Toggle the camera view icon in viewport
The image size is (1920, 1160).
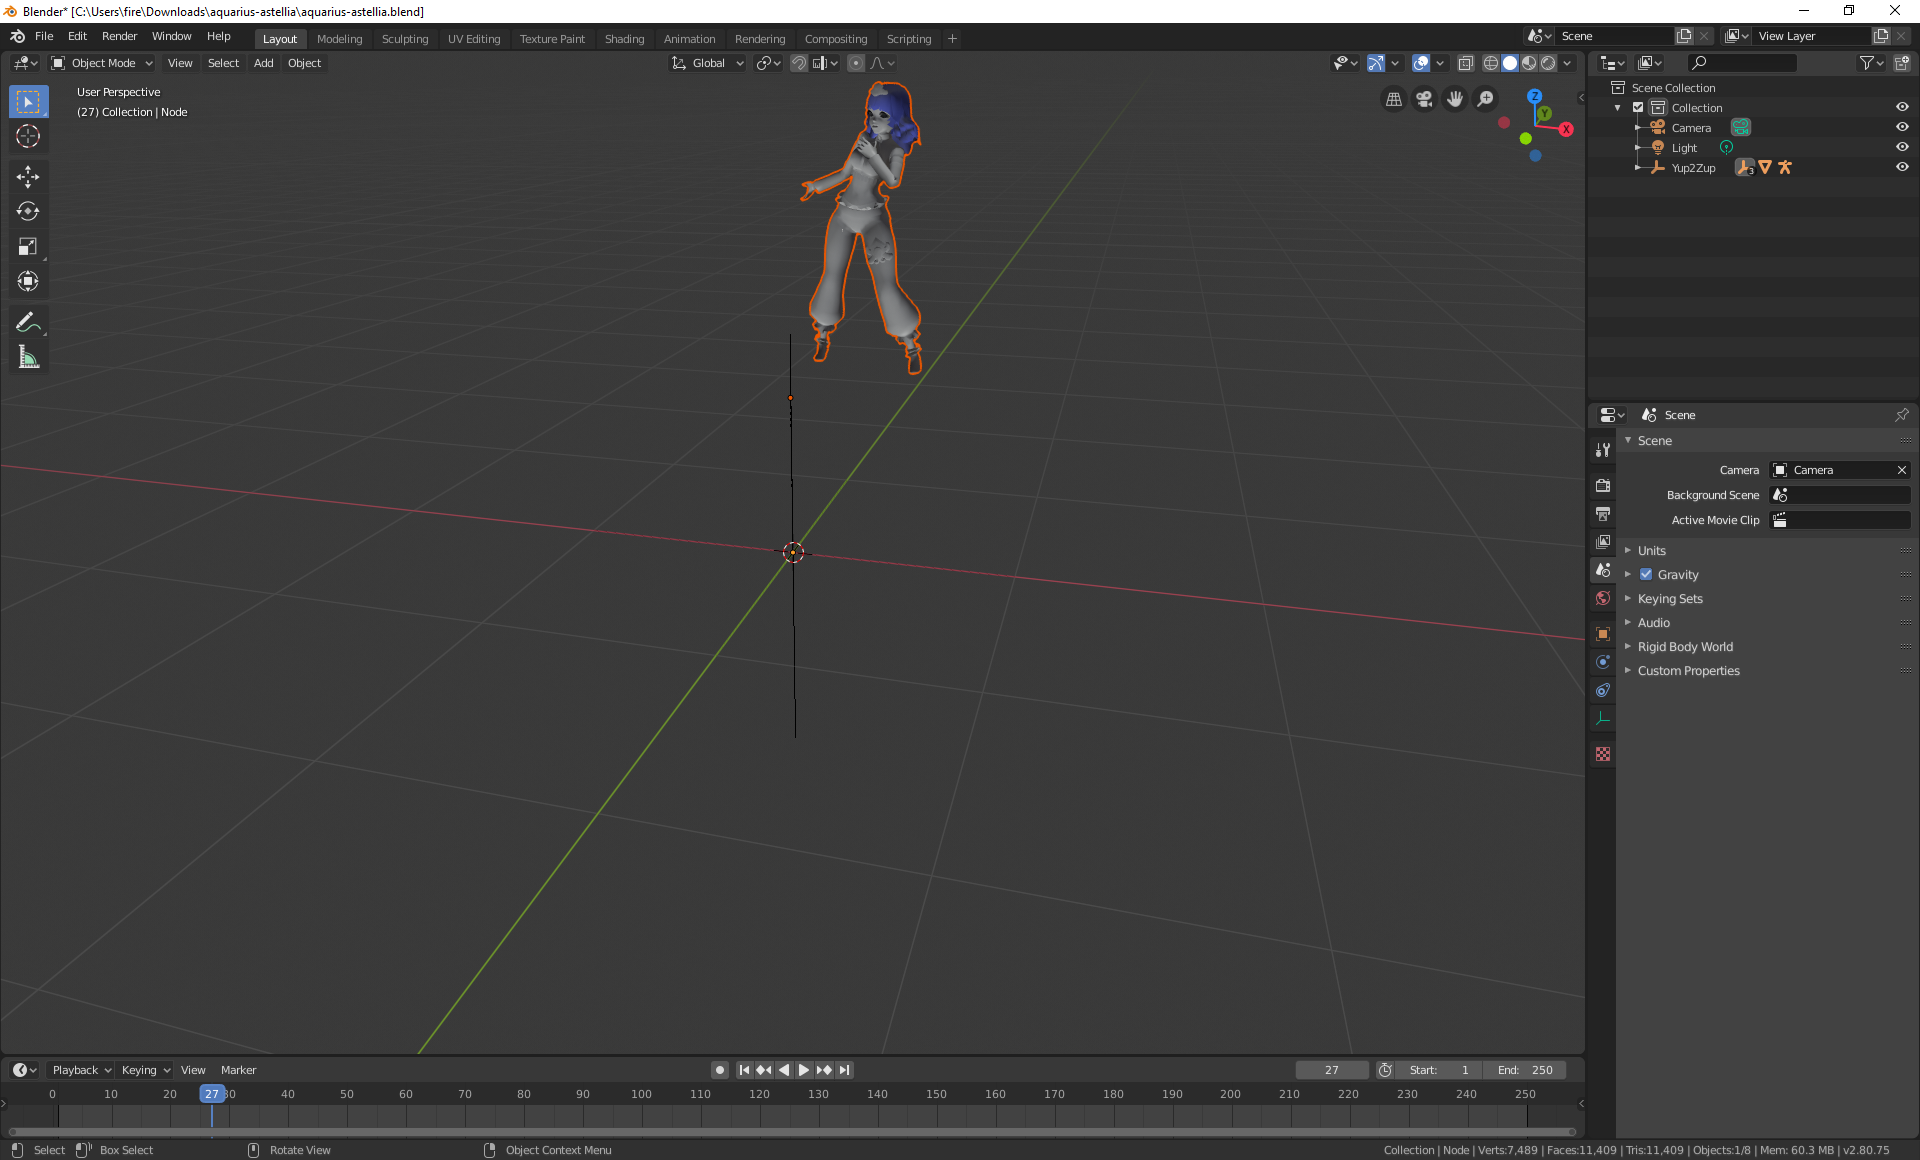tap(1423, 99)
